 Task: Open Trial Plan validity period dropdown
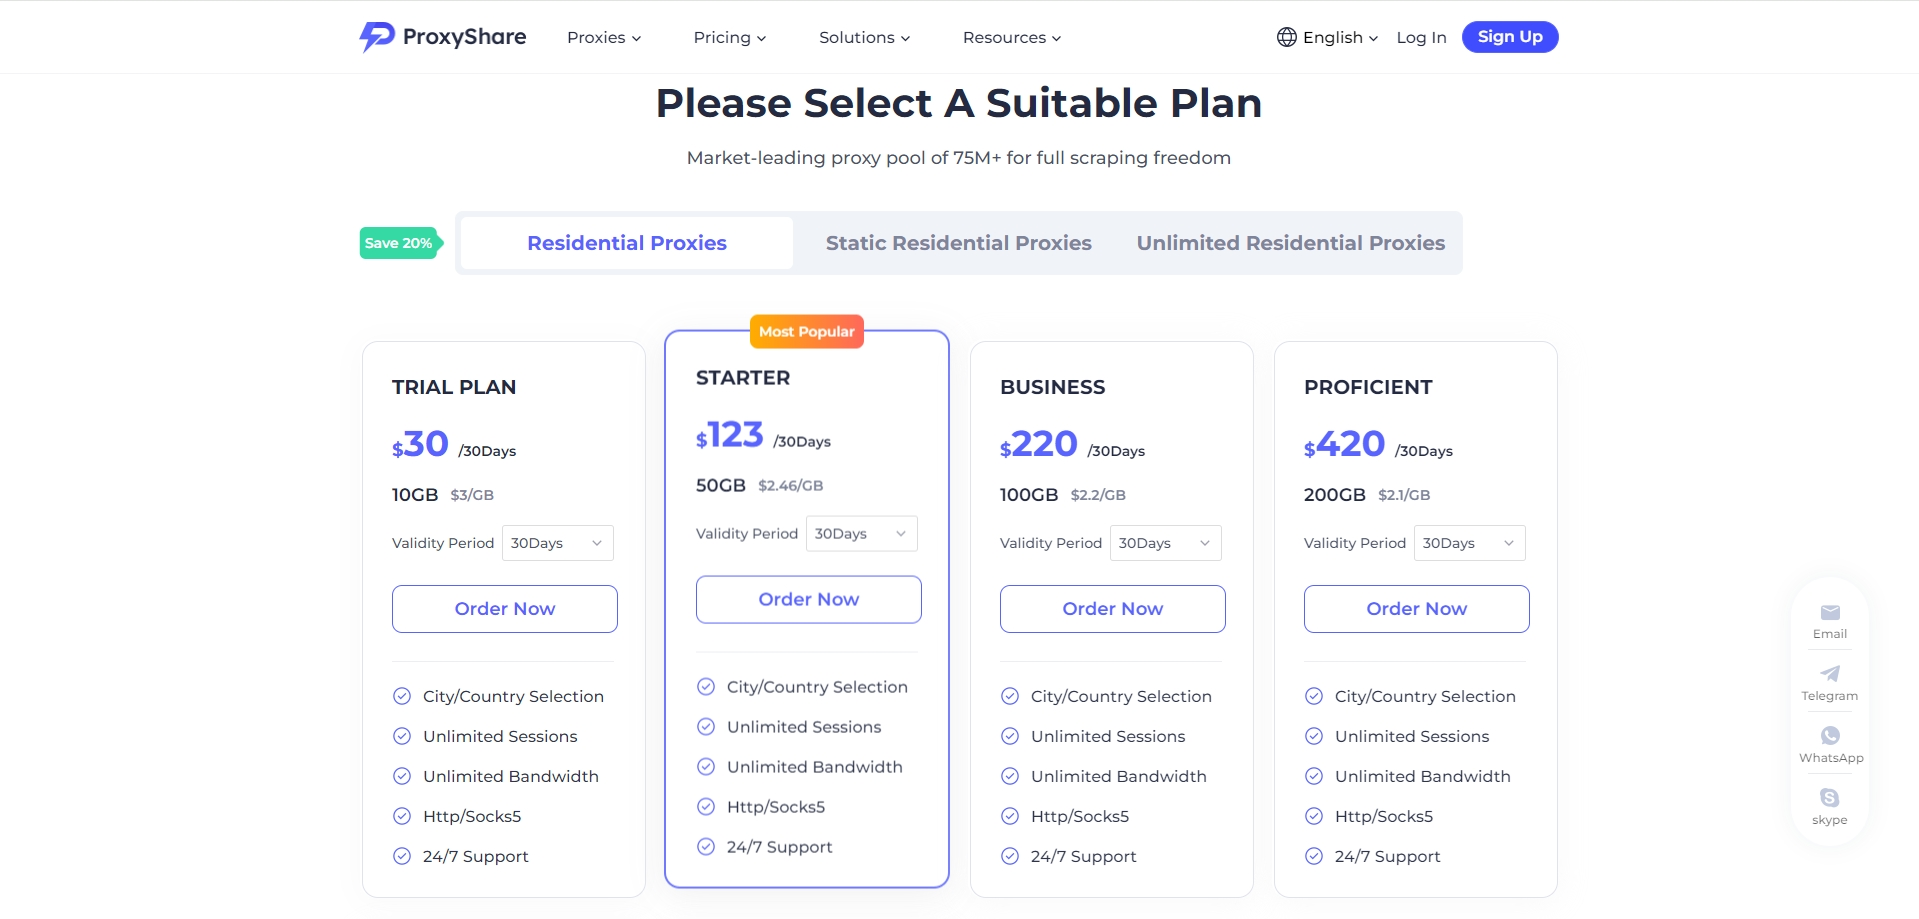pos(557,543)
